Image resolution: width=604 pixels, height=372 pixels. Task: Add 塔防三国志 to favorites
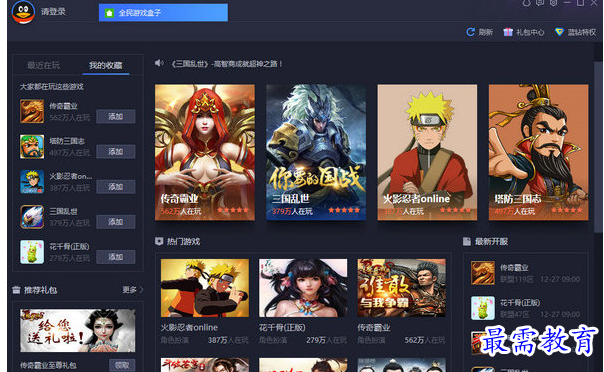[x=116, y=152]
